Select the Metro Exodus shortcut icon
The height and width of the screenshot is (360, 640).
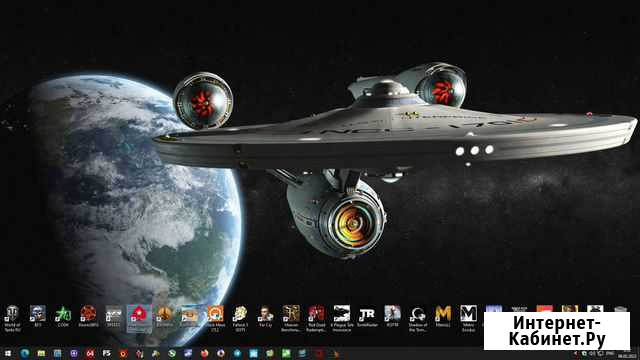[x=468, y=318]
